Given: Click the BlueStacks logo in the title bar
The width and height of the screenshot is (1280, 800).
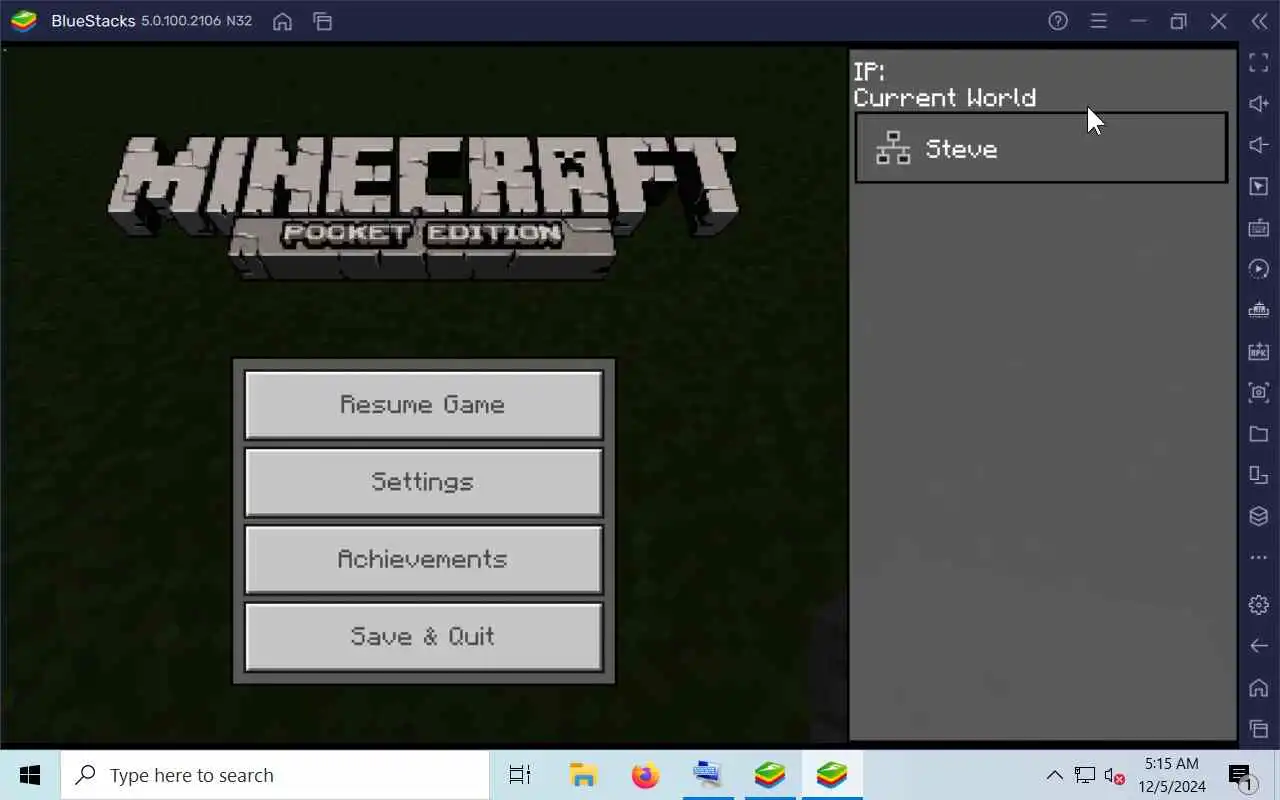Looking at the screenshot, I should tap(24, 21).
